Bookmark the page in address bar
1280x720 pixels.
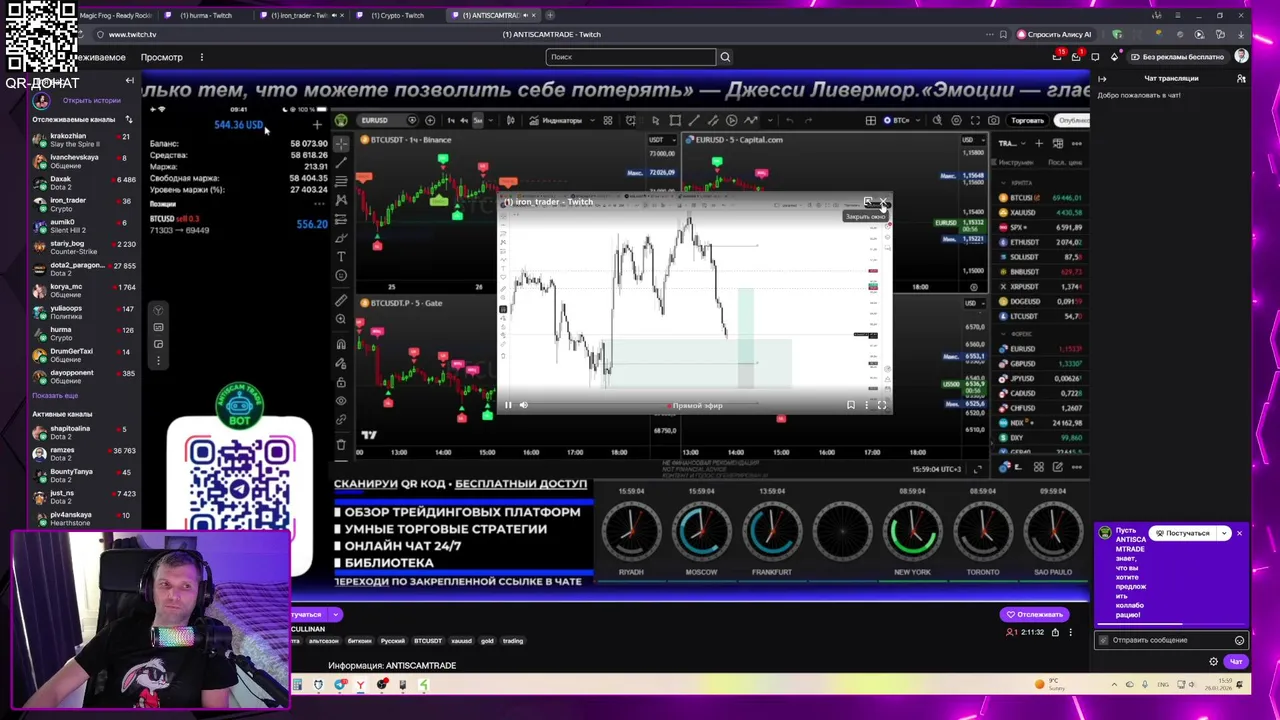click(x=1003, y=34)
